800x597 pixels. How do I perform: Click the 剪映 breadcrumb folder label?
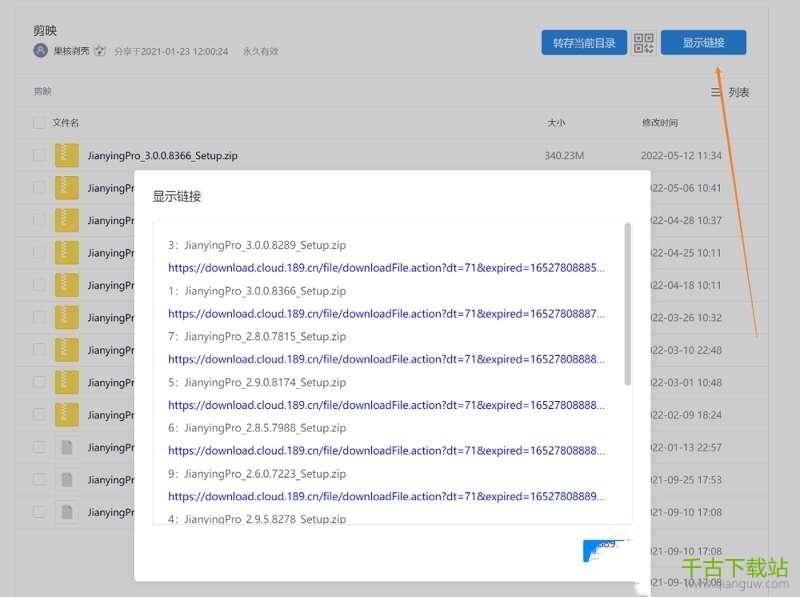(42, 92)
